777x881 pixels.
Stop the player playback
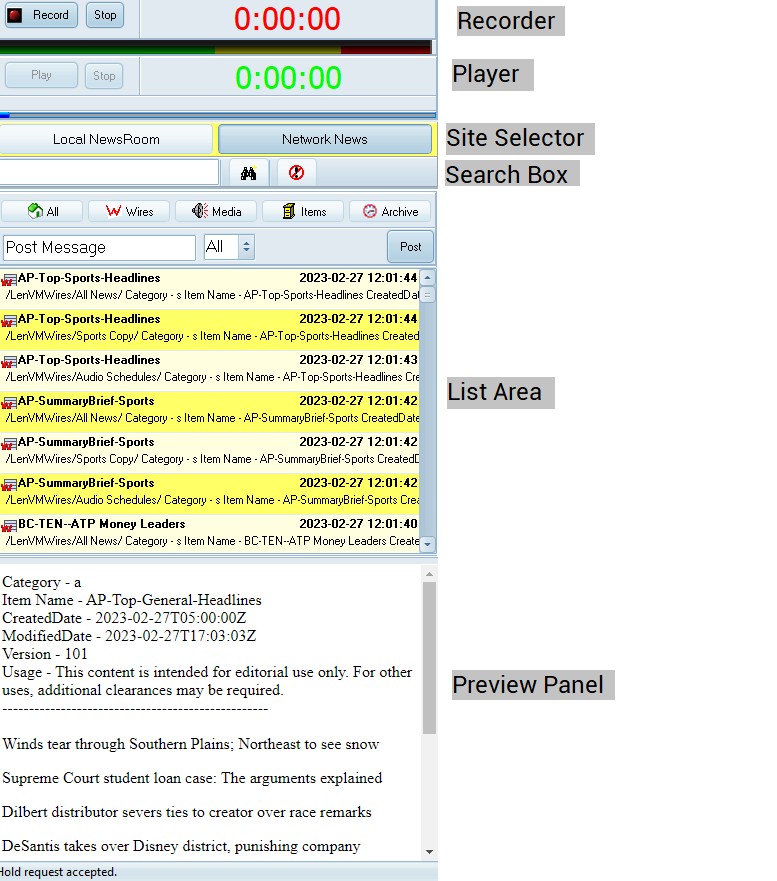pos(104,75)
